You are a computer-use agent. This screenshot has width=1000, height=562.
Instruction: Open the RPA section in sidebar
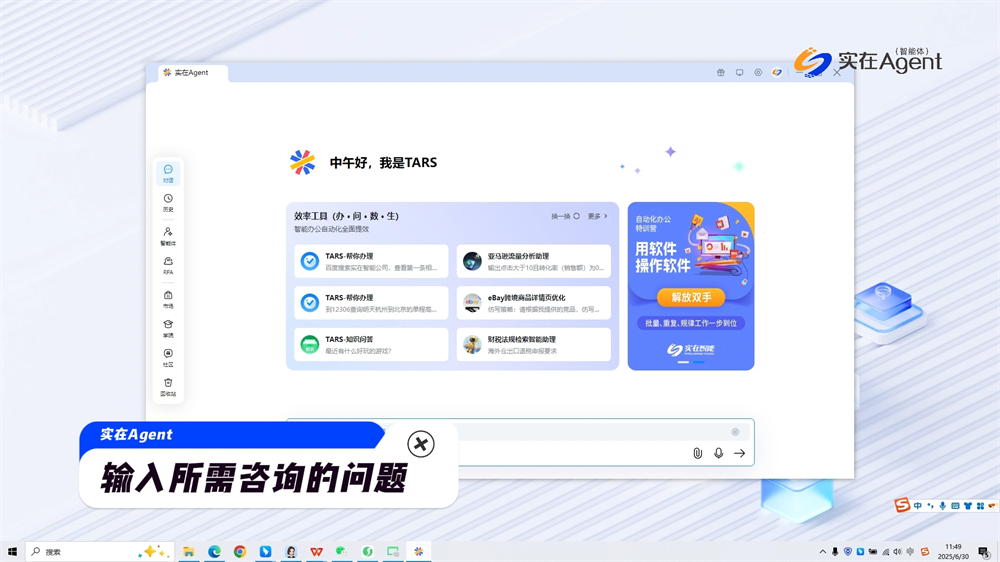168,265
